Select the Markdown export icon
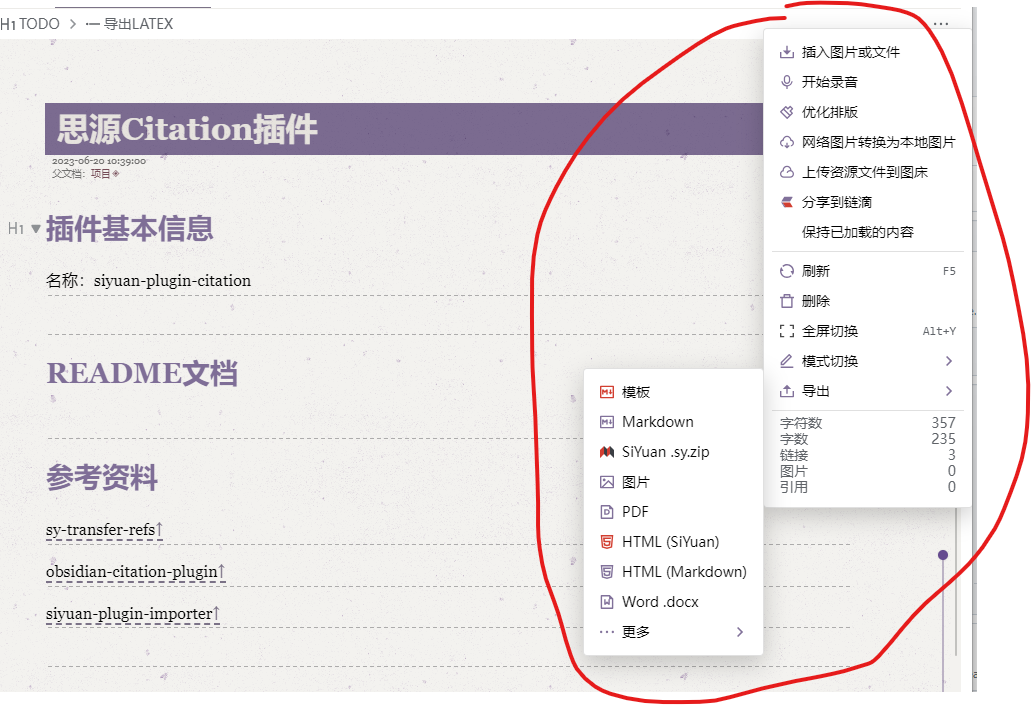Screen dimensions: 1031x706 click(x=606, y=421)
